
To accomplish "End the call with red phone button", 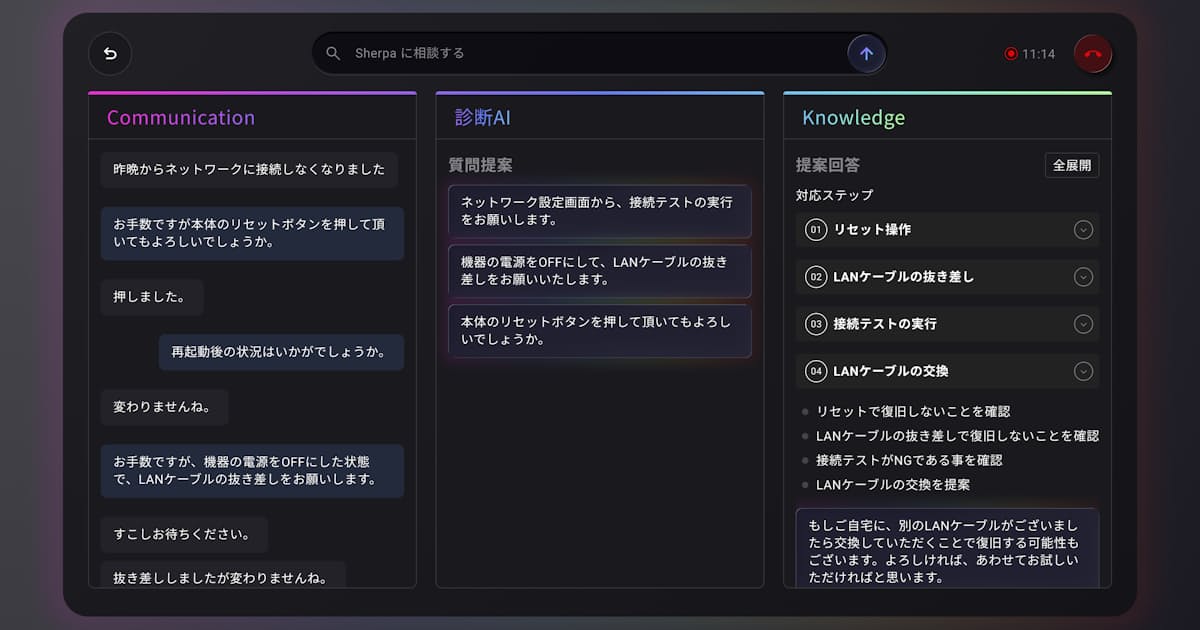I will (1093, 54).
